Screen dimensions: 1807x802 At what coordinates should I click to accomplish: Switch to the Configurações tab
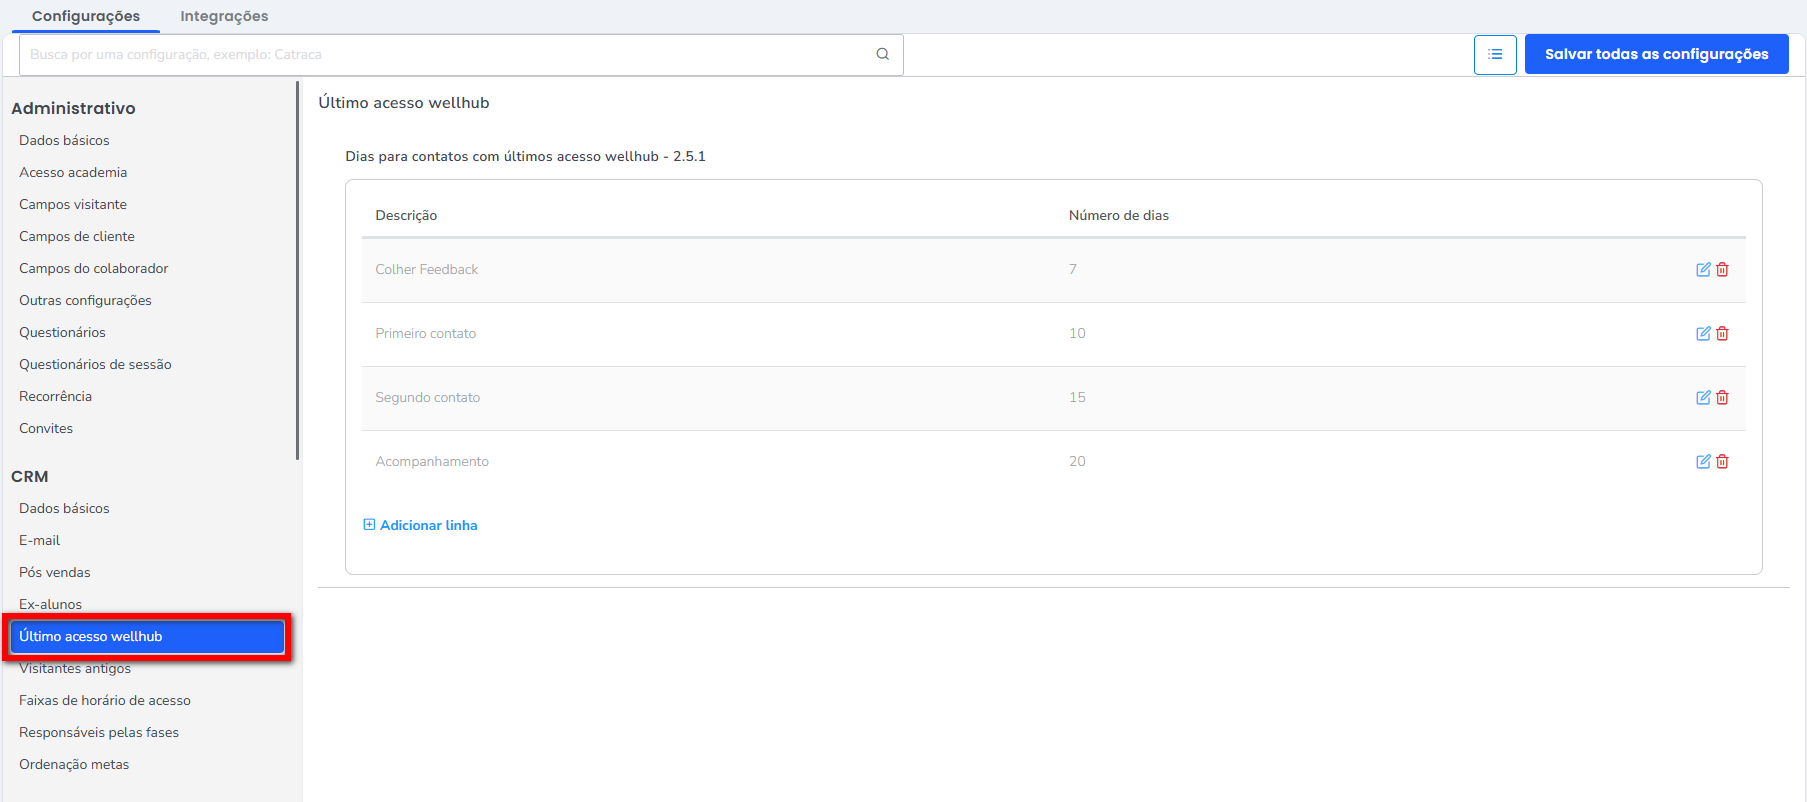86,16
